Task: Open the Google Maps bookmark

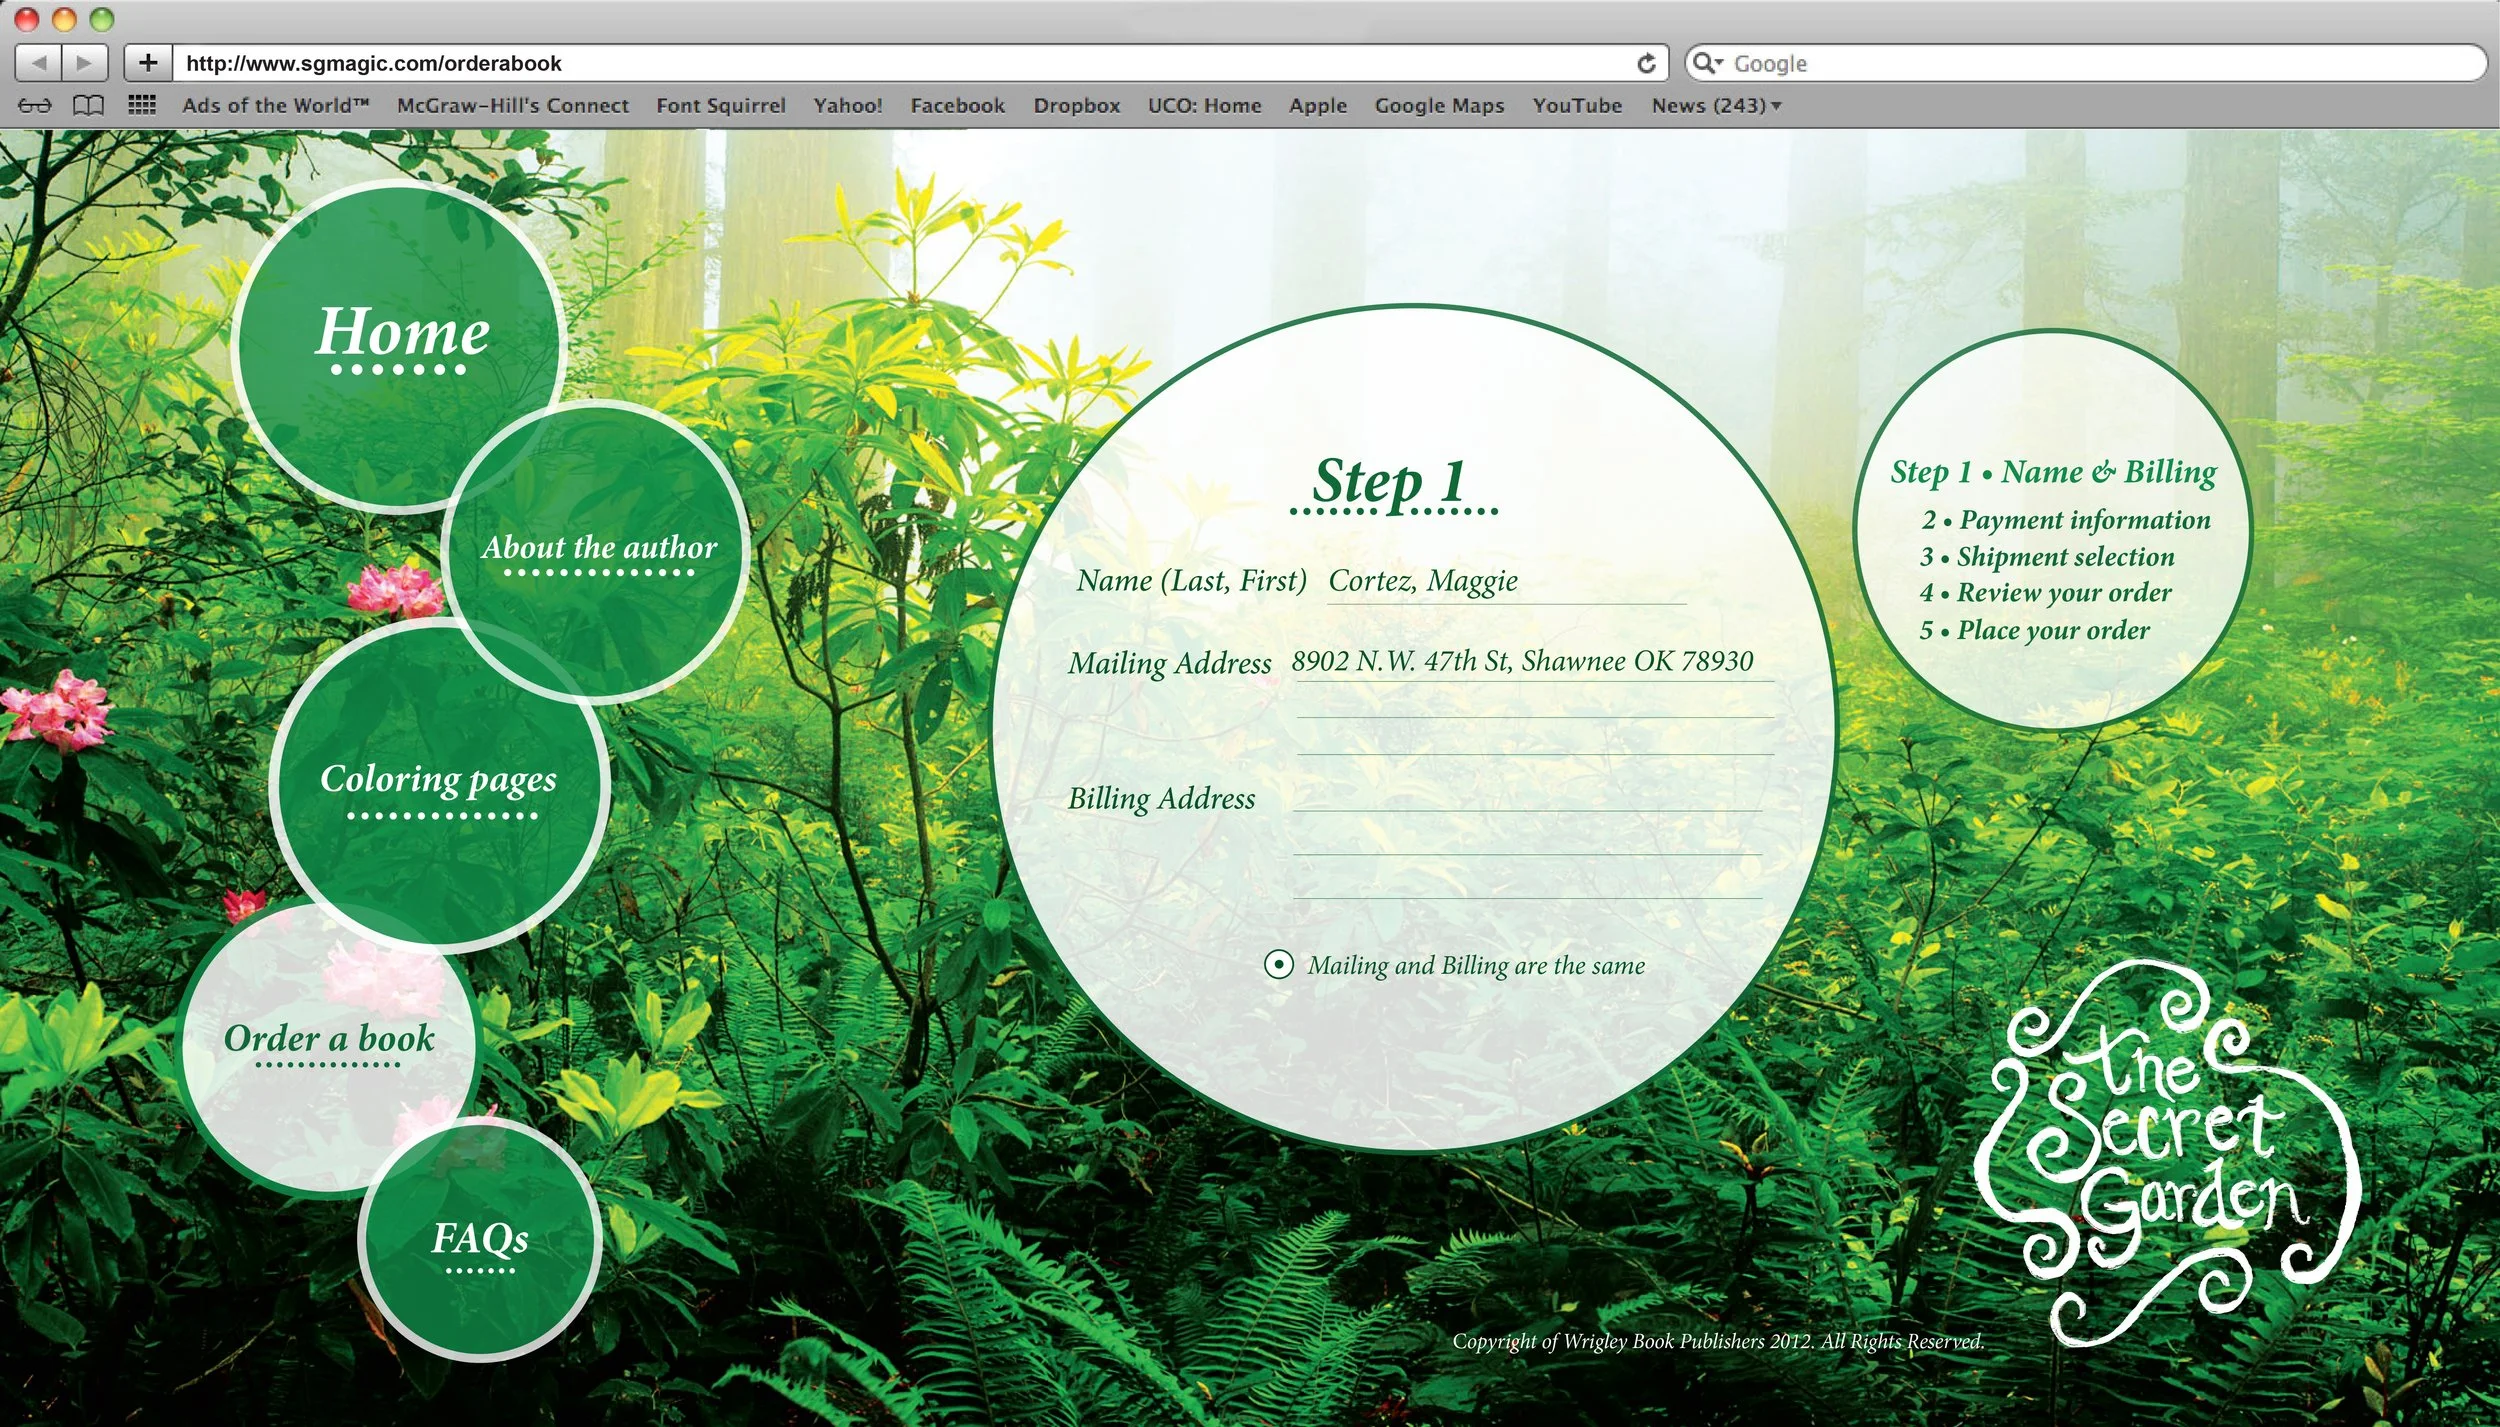Action: pyautogui.click(x=1439, y=105)
